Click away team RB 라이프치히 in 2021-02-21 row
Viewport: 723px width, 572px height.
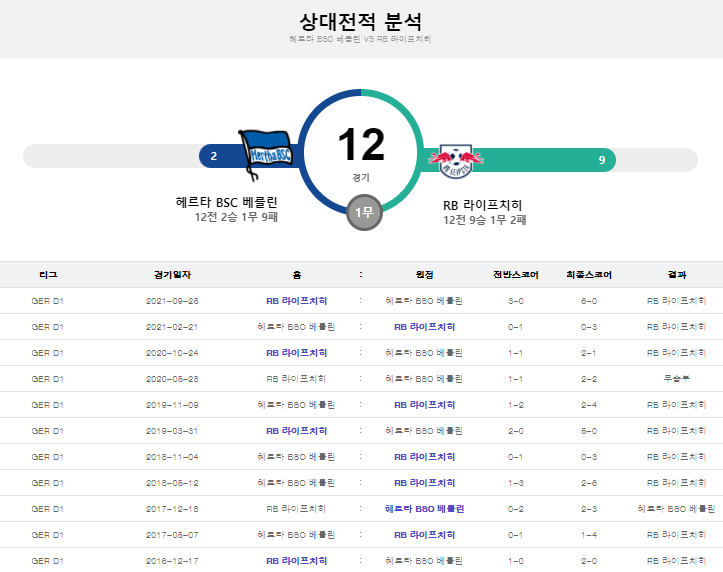(x=424, y=327)
